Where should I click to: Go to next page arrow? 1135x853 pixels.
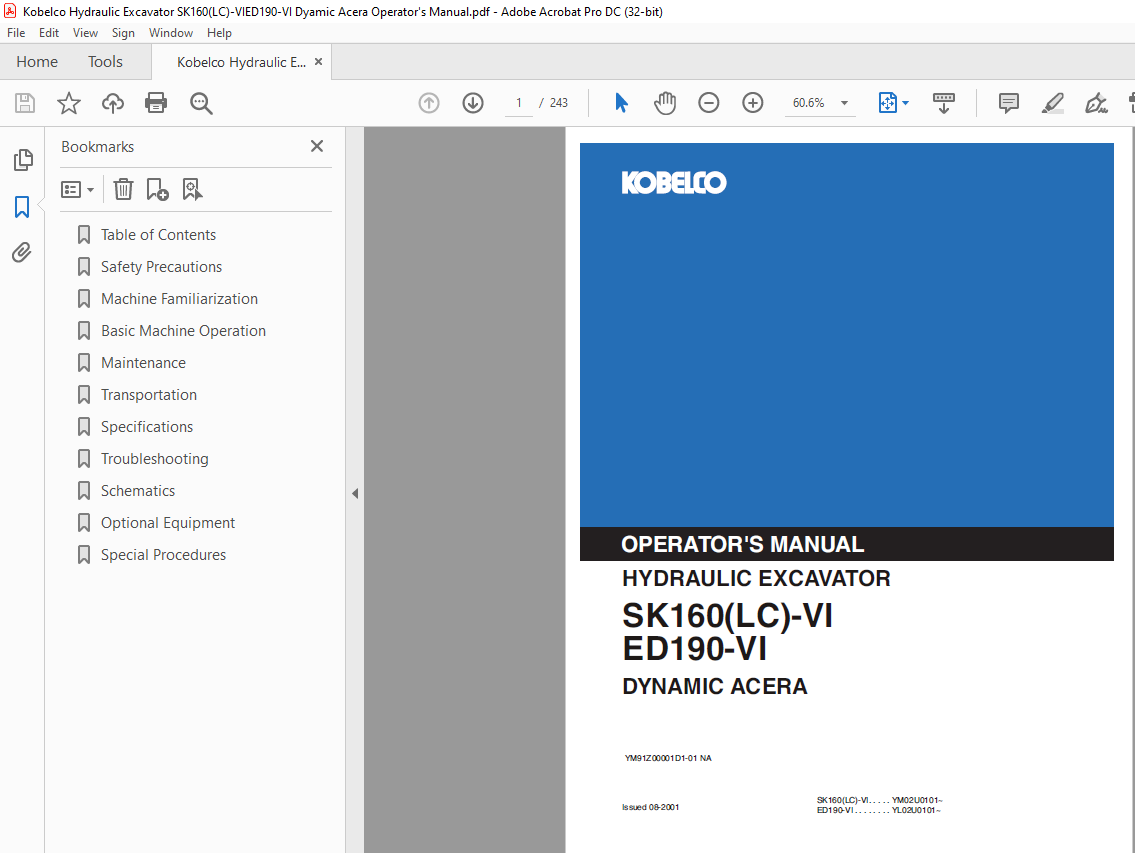[x=473, y=103]
